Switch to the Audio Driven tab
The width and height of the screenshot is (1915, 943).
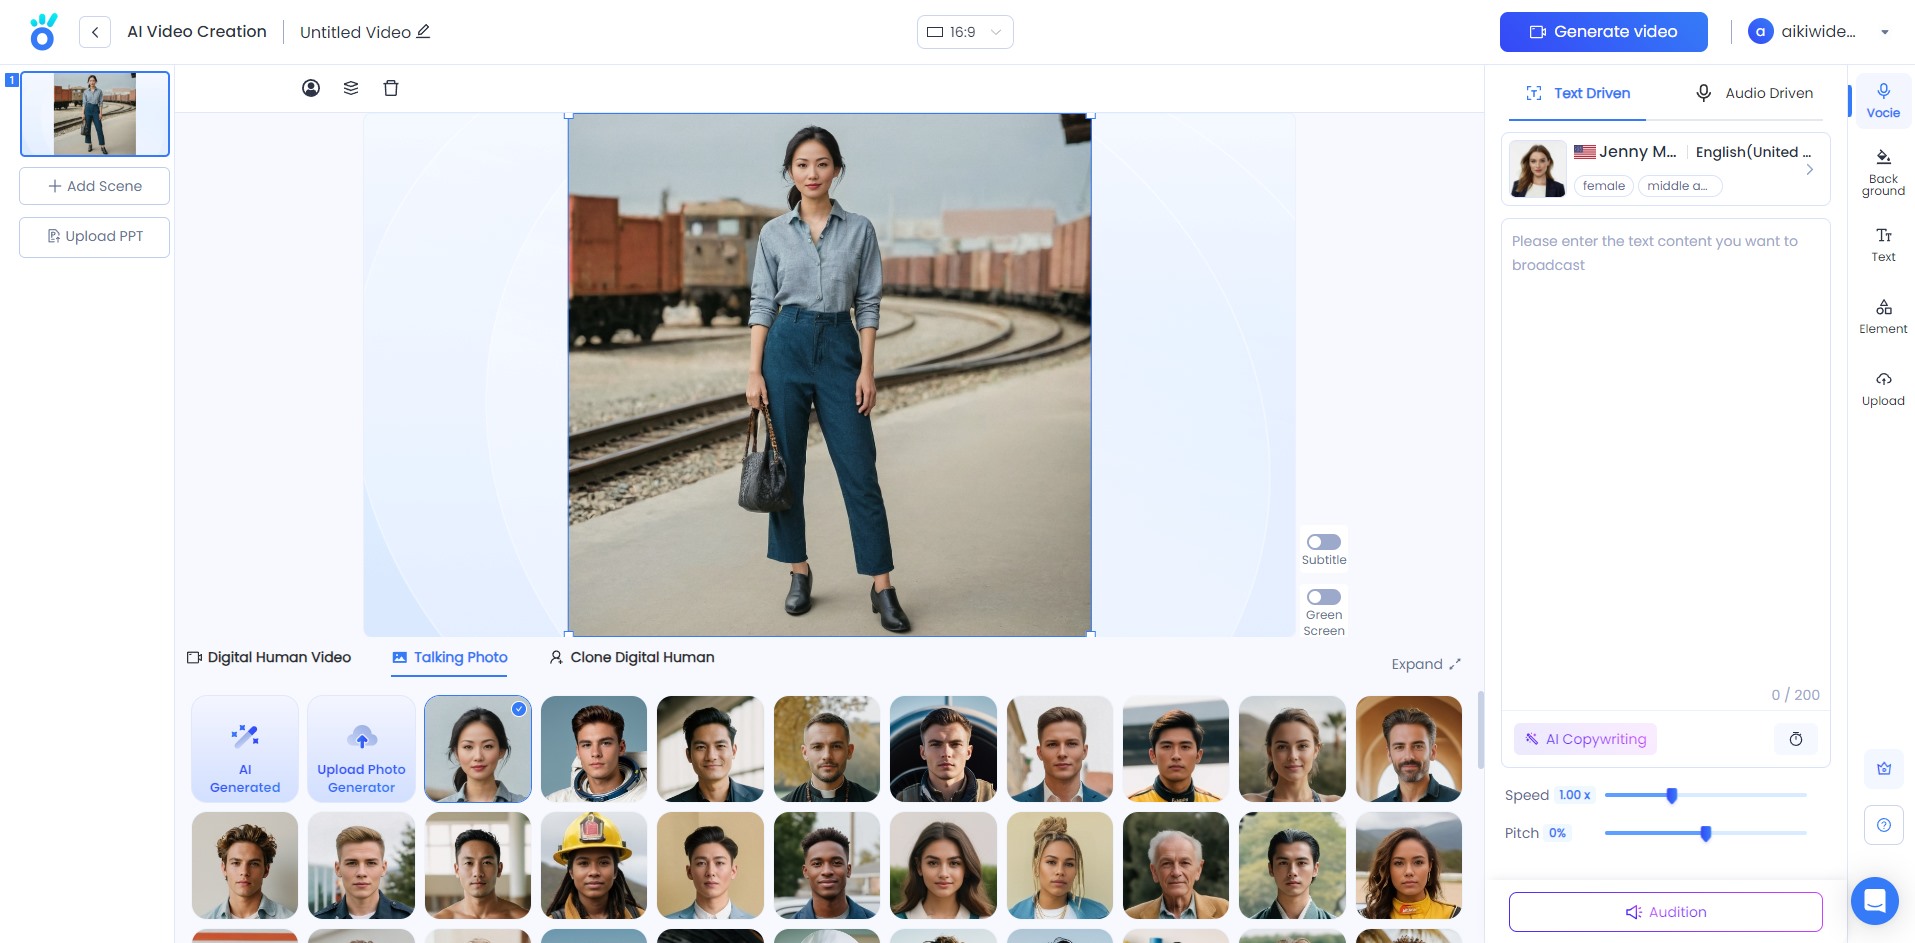tap(1754, 93)
